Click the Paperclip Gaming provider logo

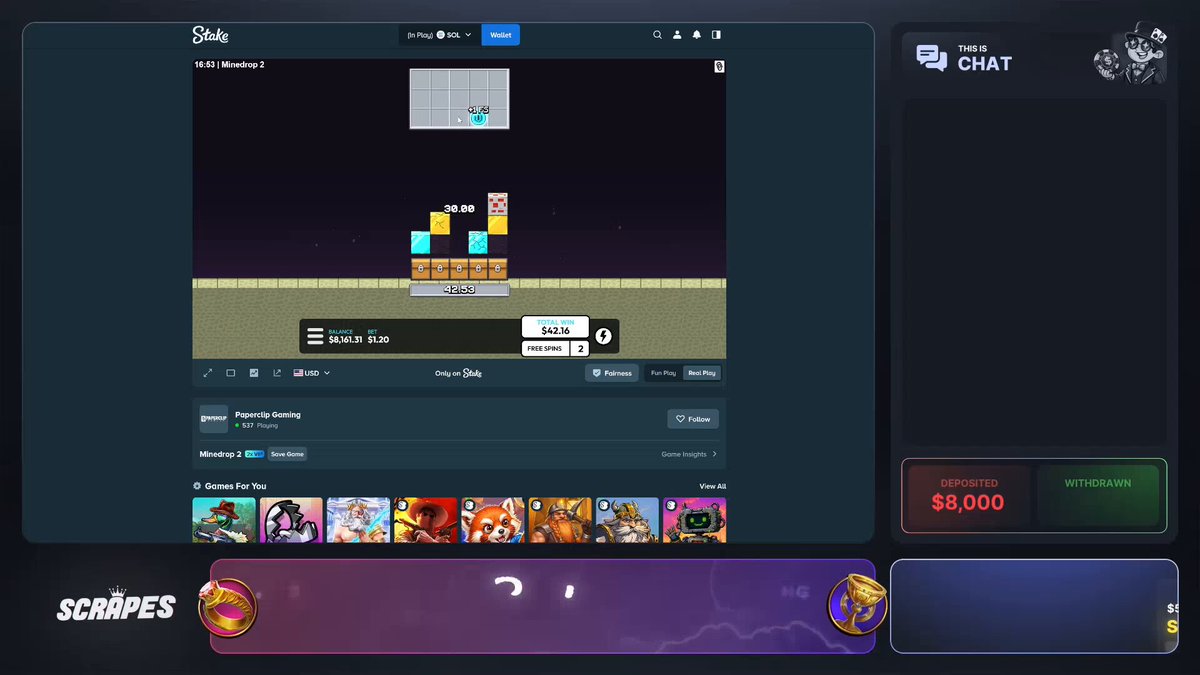click(213, 419)
